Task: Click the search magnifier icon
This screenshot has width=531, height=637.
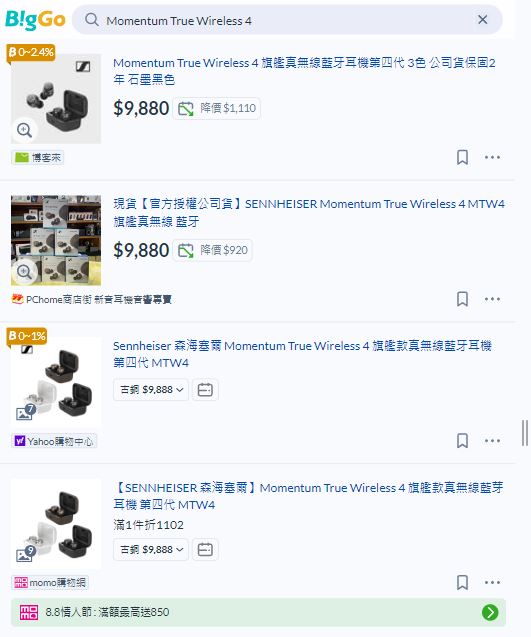Action: (x=92, y=20)
